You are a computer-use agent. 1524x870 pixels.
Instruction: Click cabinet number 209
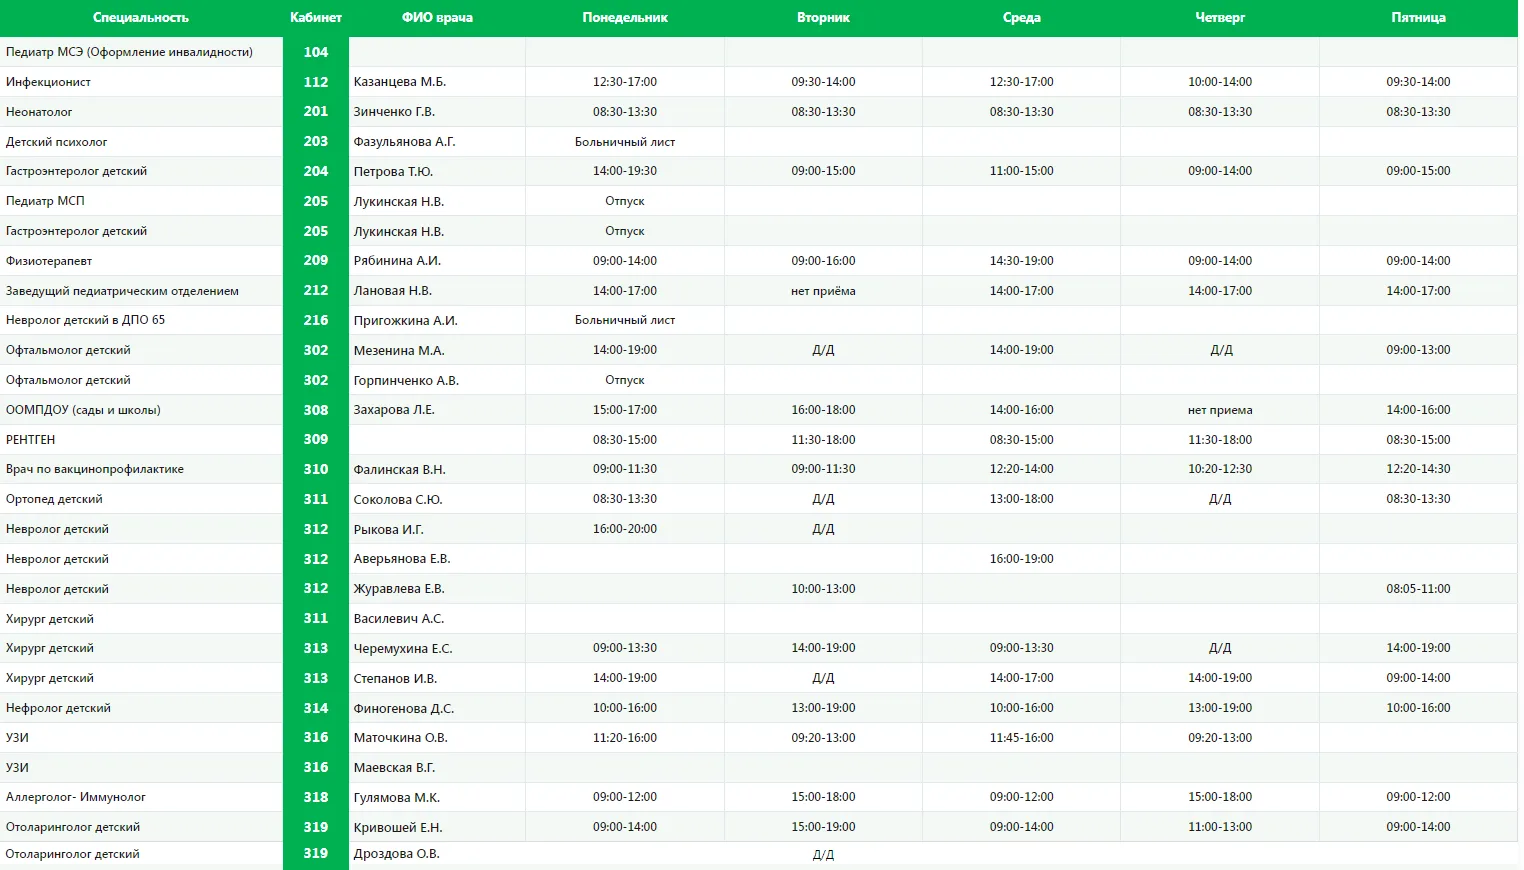(316, 261)
